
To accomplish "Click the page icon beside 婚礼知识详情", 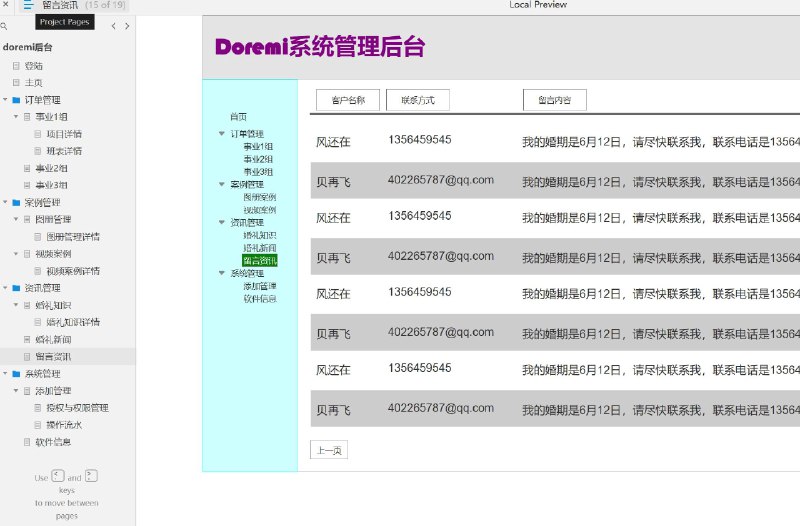I will [x=38, y=322].
